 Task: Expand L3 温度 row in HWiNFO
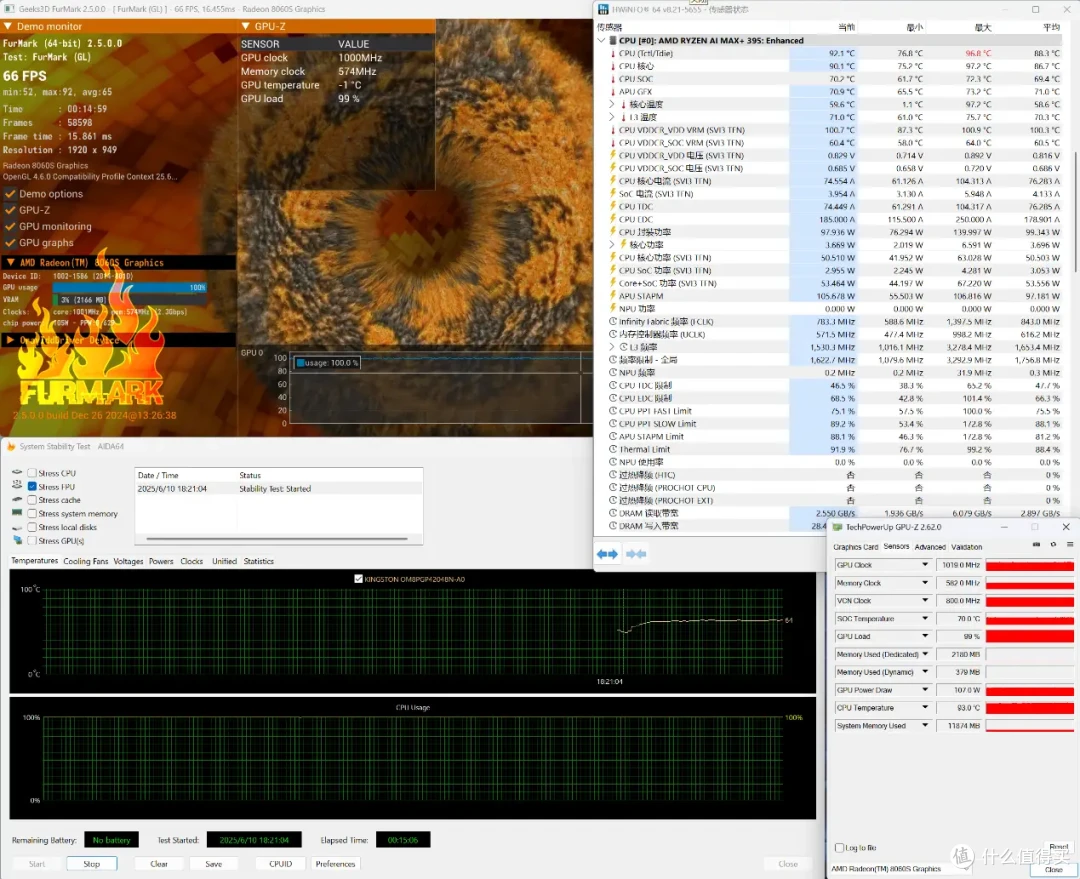point(612,117)
